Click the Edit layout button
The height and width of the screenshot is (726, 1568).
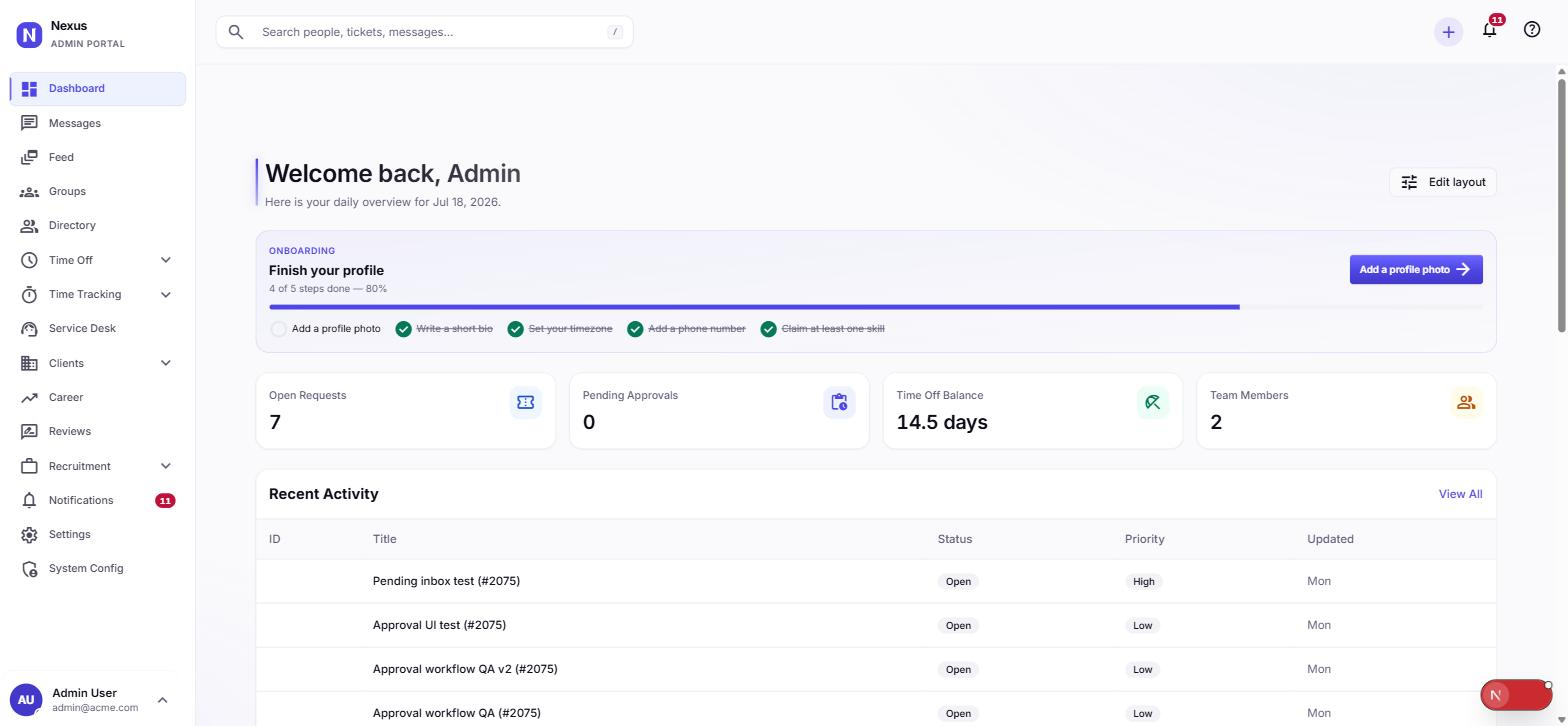(x=1443, y=182)
